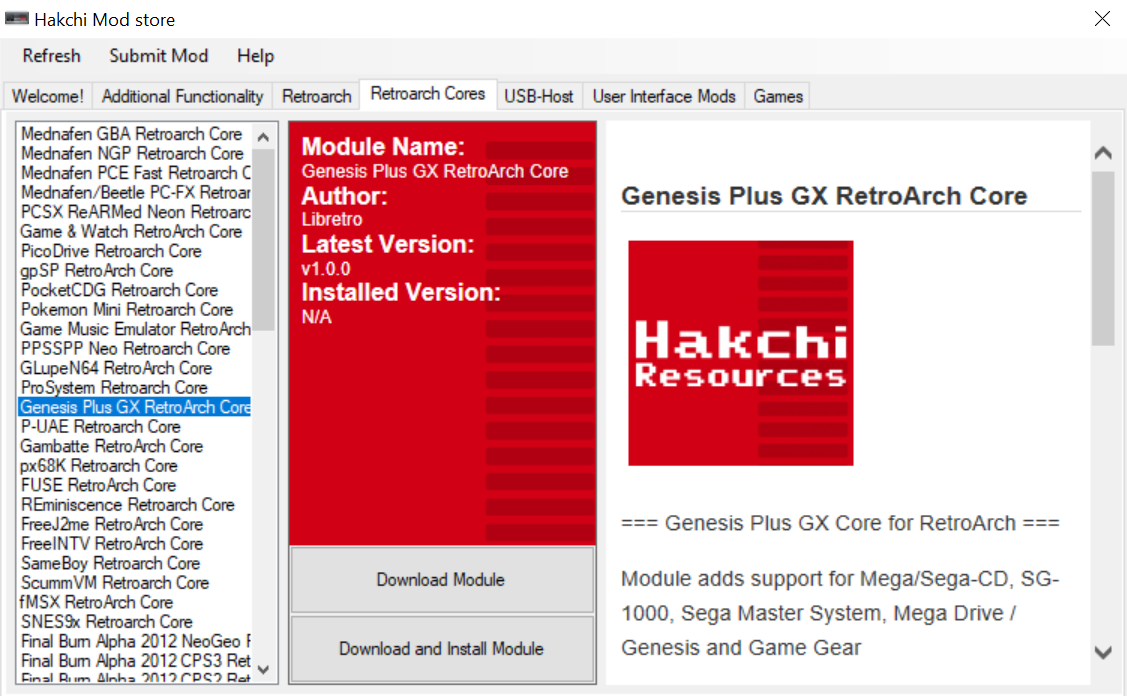
Task: Select Final Burn Alpha 2012 NeoGeo core
Action: pyautogui.click(x=134, y=641)
